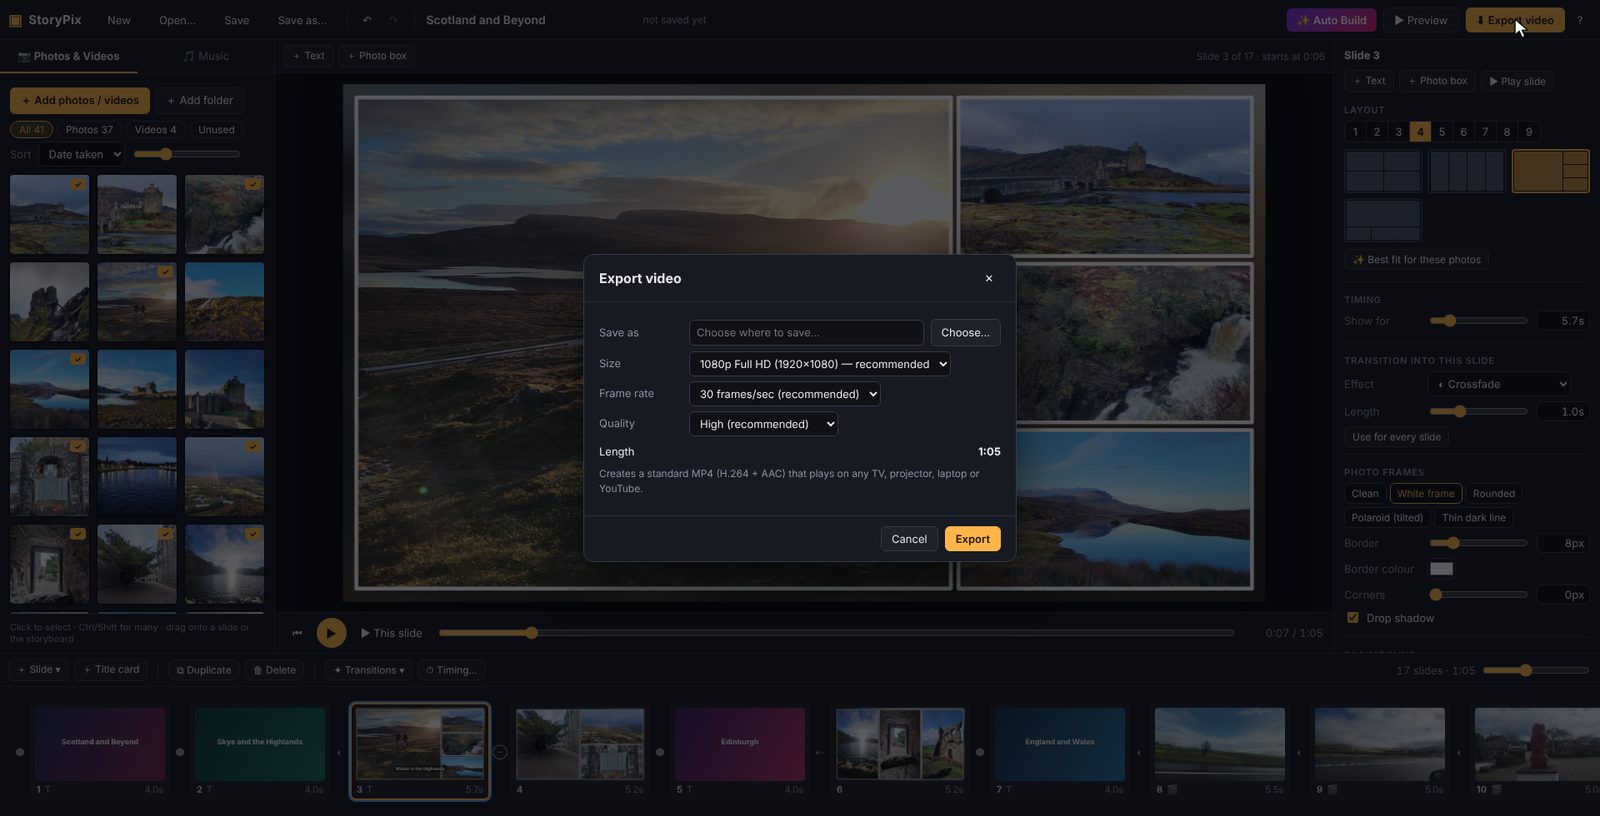Toggle the Drop shadow checkbox
The width and height of the screenshot is (1600, 816).
tap(1353, 618)
